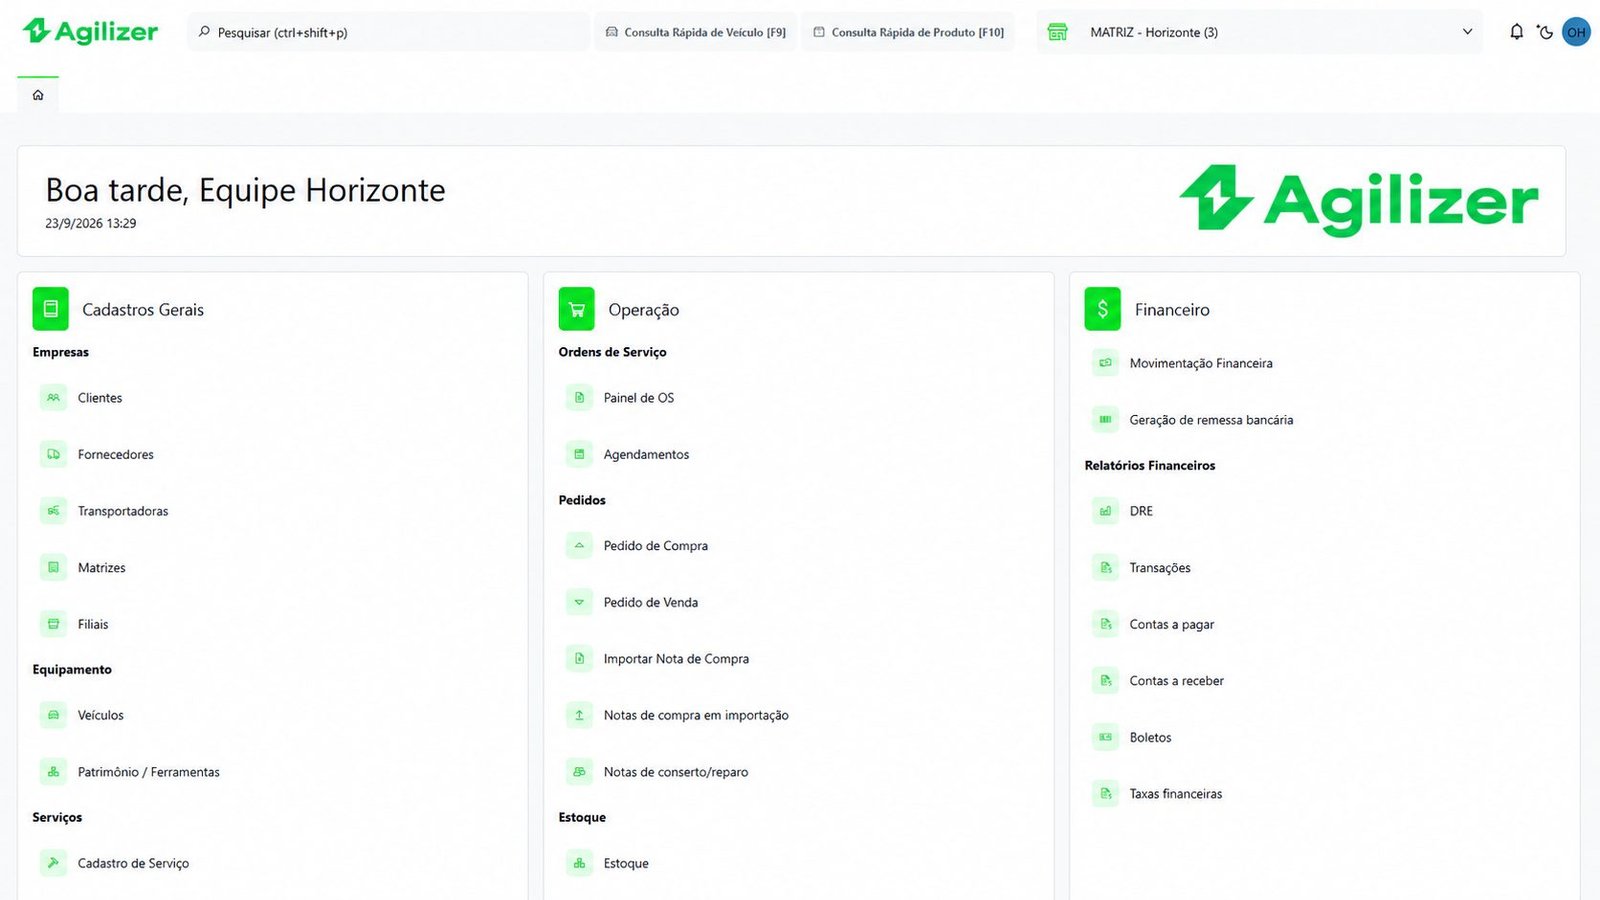Open Painel de OS
This screenshot has width=1600, height=900.
639,398
